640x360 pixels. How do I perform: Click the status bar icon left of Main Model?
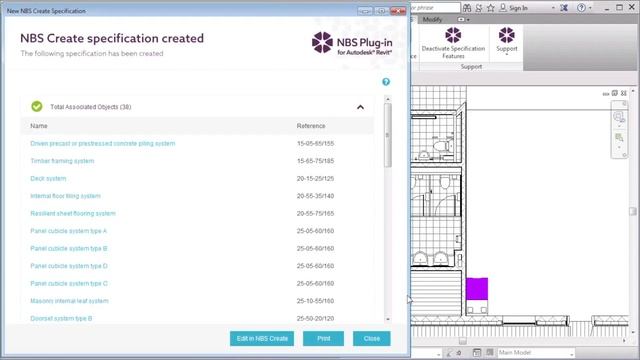[490, 352]
